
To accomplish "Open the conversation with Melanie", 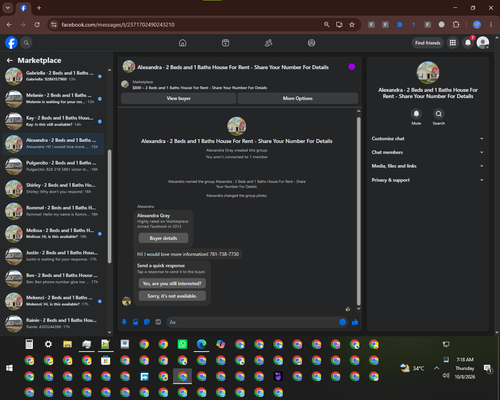I will 53,98.
